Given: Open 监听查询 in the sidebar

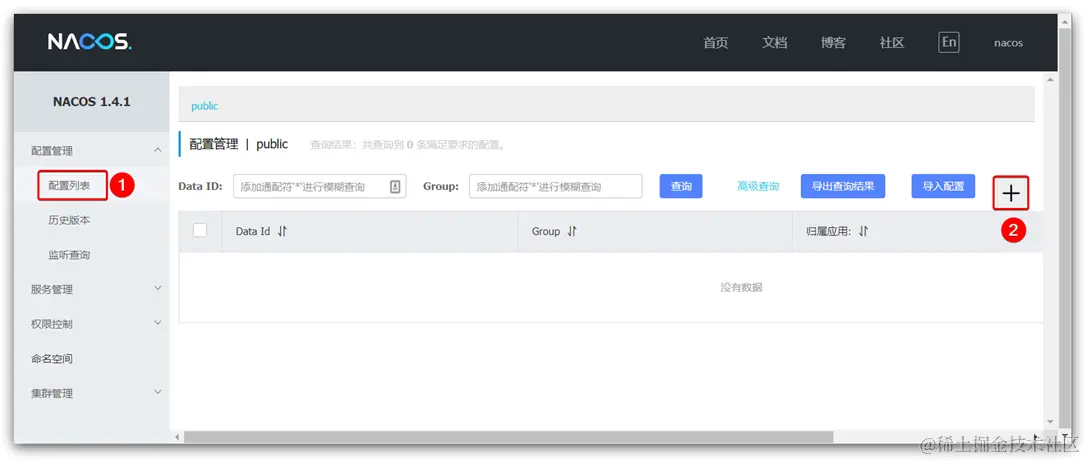Looking at the screenshot, I should click(69, 255).
